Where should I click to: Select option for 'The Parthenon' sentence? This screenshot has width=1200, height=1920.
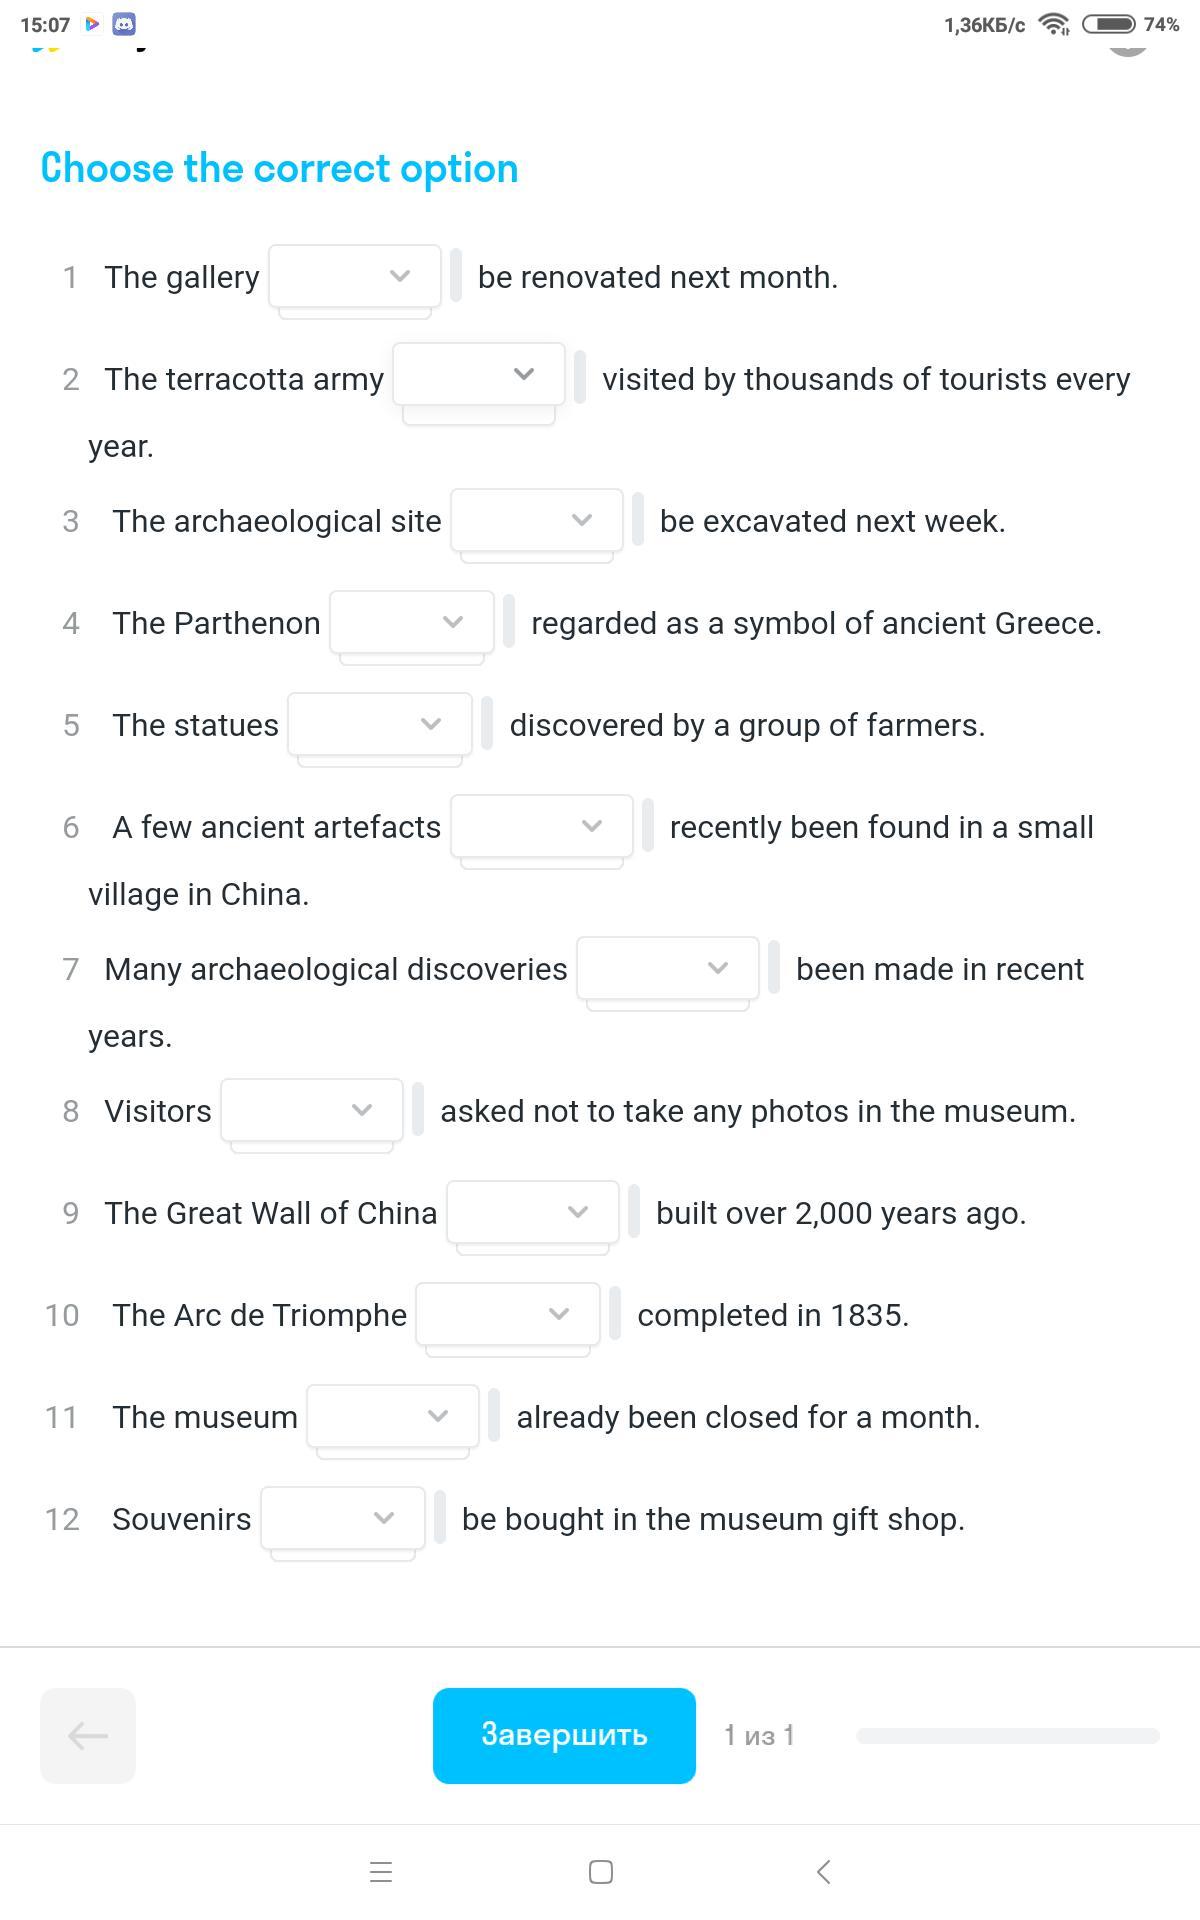[x=412, y=622]
